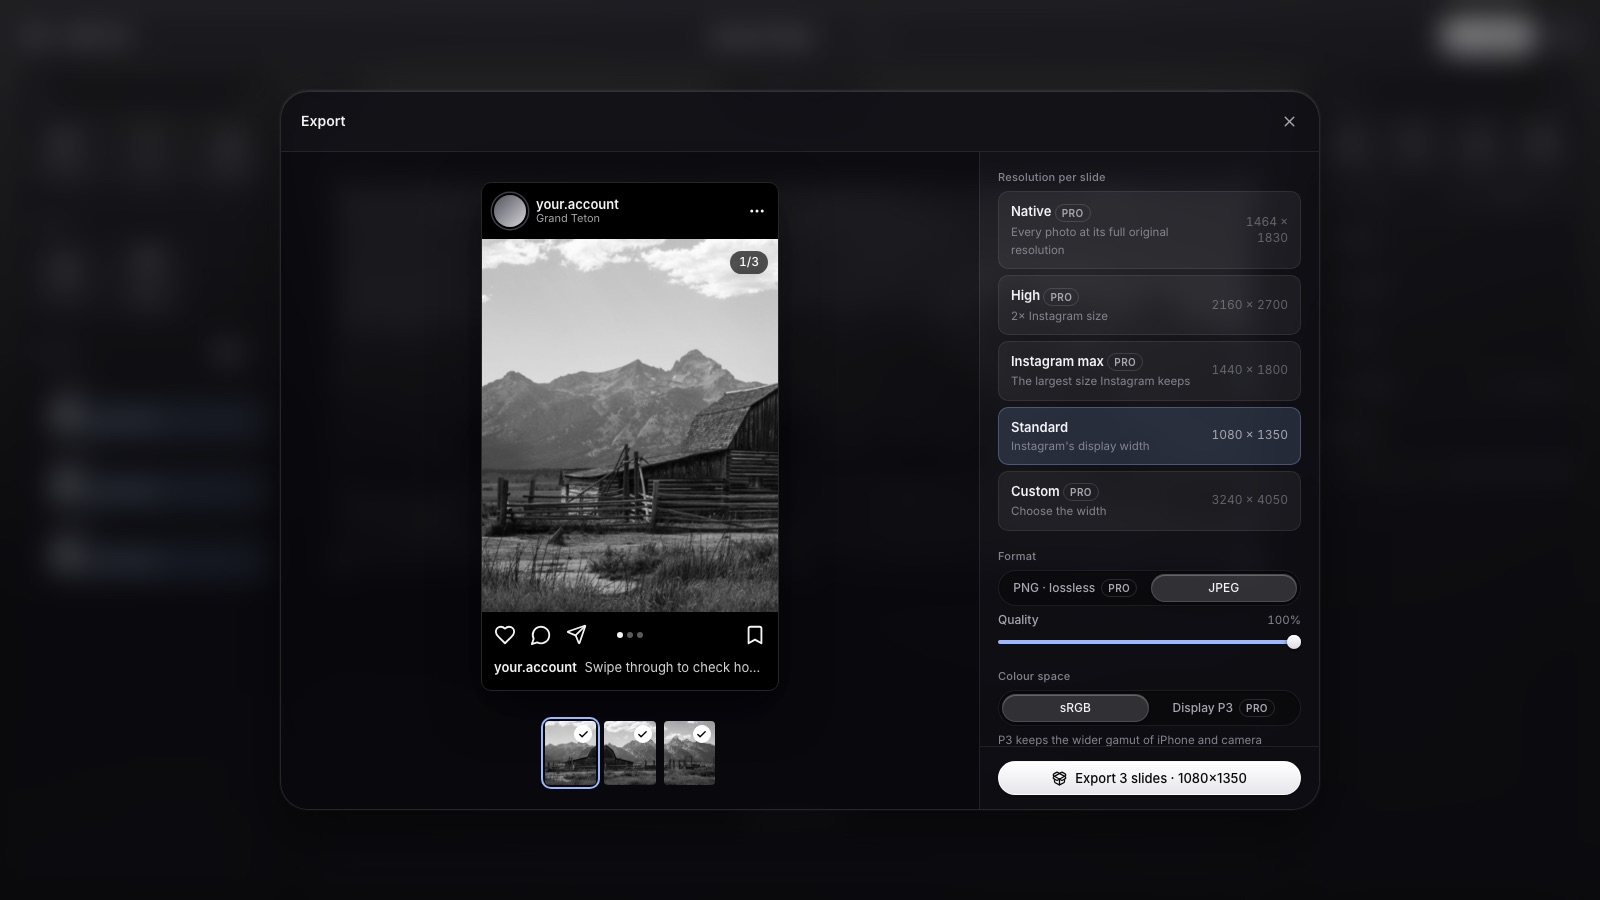Select the second slide thumbnail
1600x900 pixels.
click(x=630, y=753)
